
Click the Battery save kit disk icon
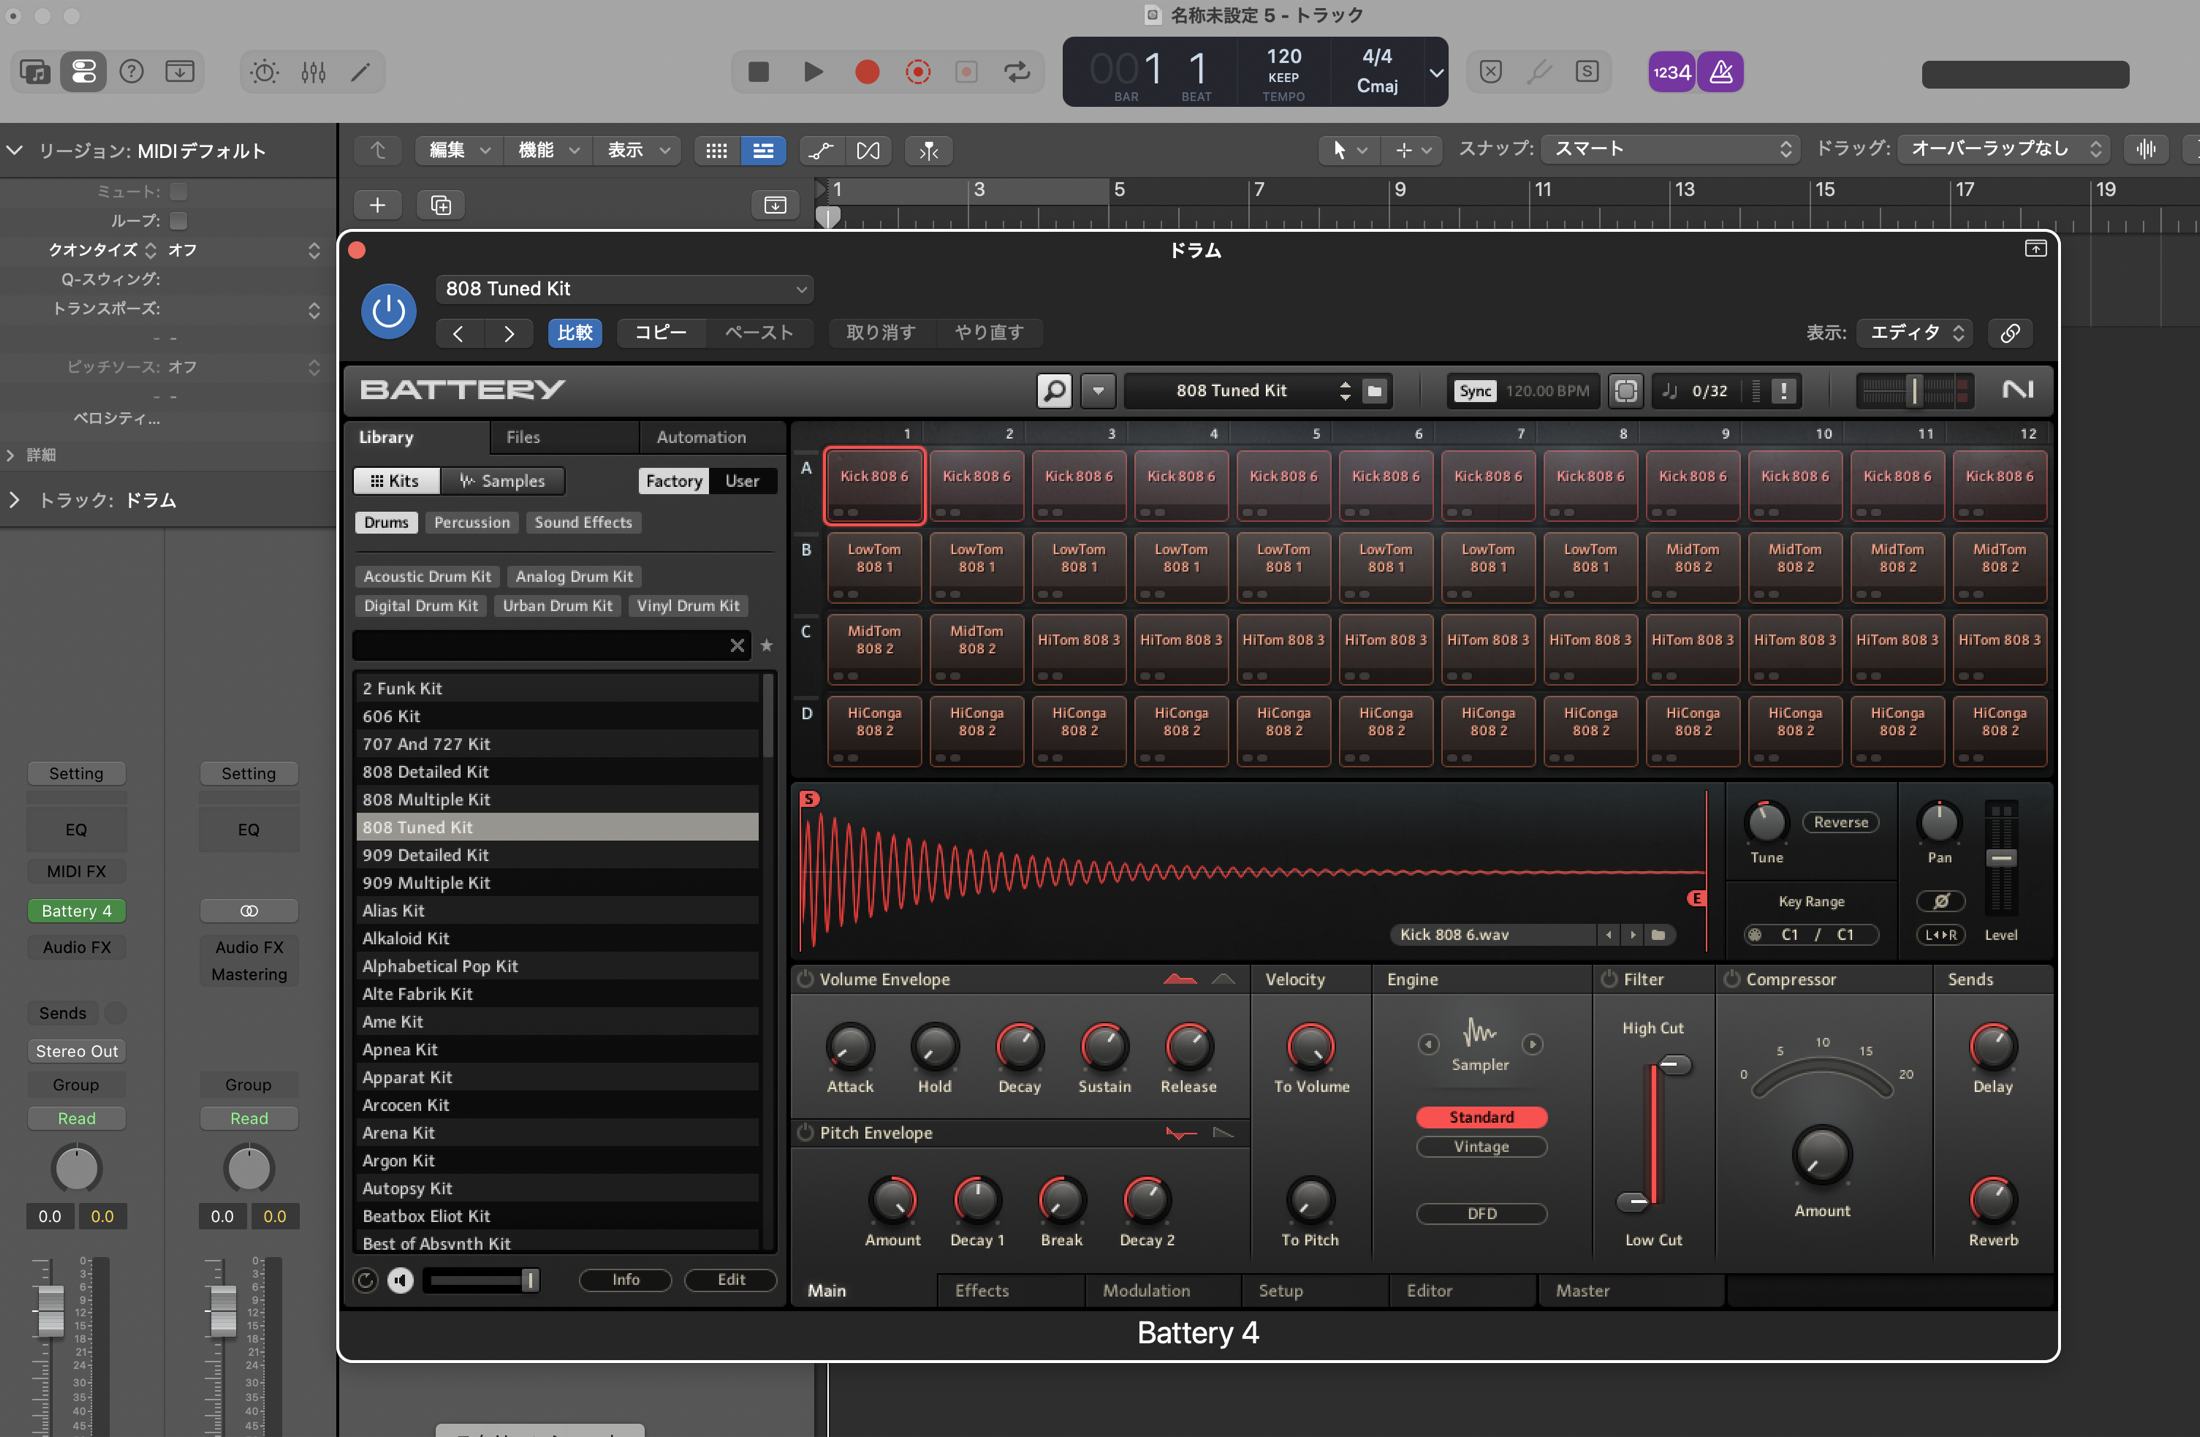pyautogui.click(x=1375, y=390)
